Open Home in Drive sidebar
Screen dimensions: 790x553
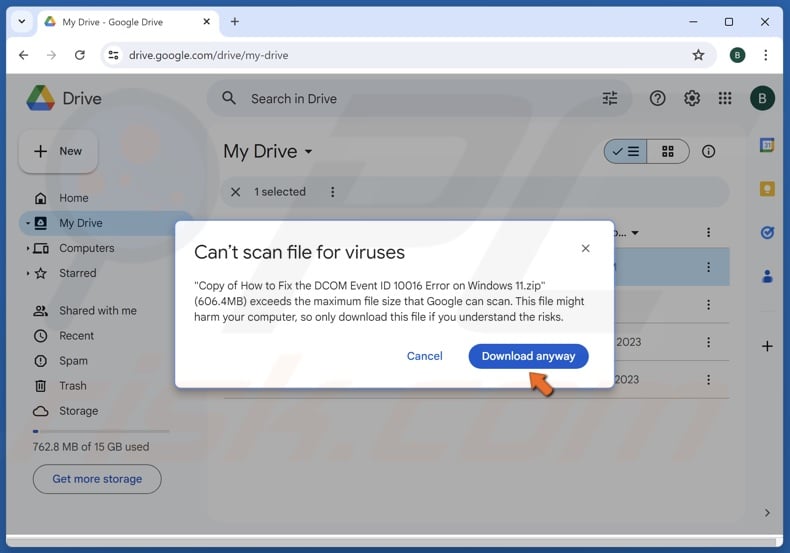[x=74, y=198]
